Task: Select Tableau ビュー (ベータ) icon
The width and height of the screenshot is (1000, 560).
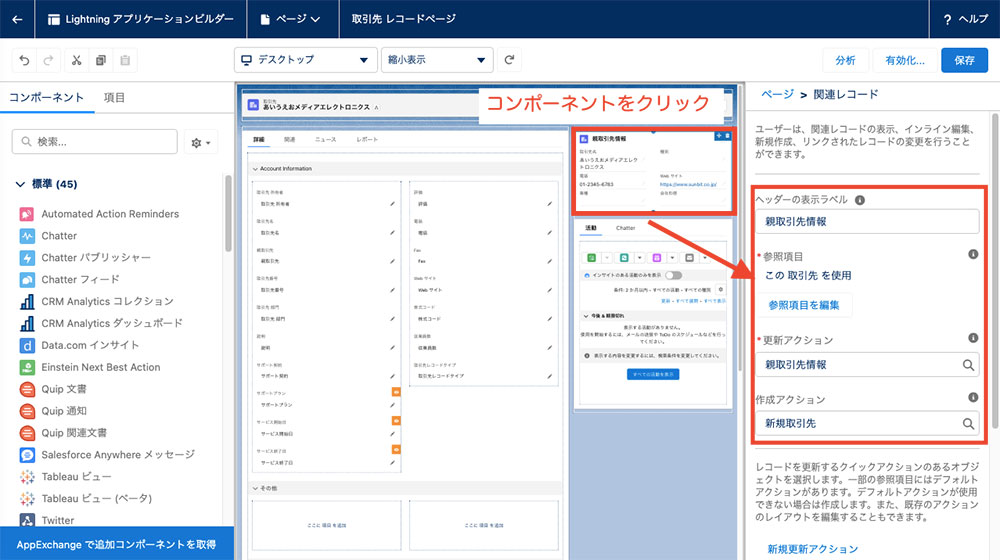Action: tap(27, 499)
